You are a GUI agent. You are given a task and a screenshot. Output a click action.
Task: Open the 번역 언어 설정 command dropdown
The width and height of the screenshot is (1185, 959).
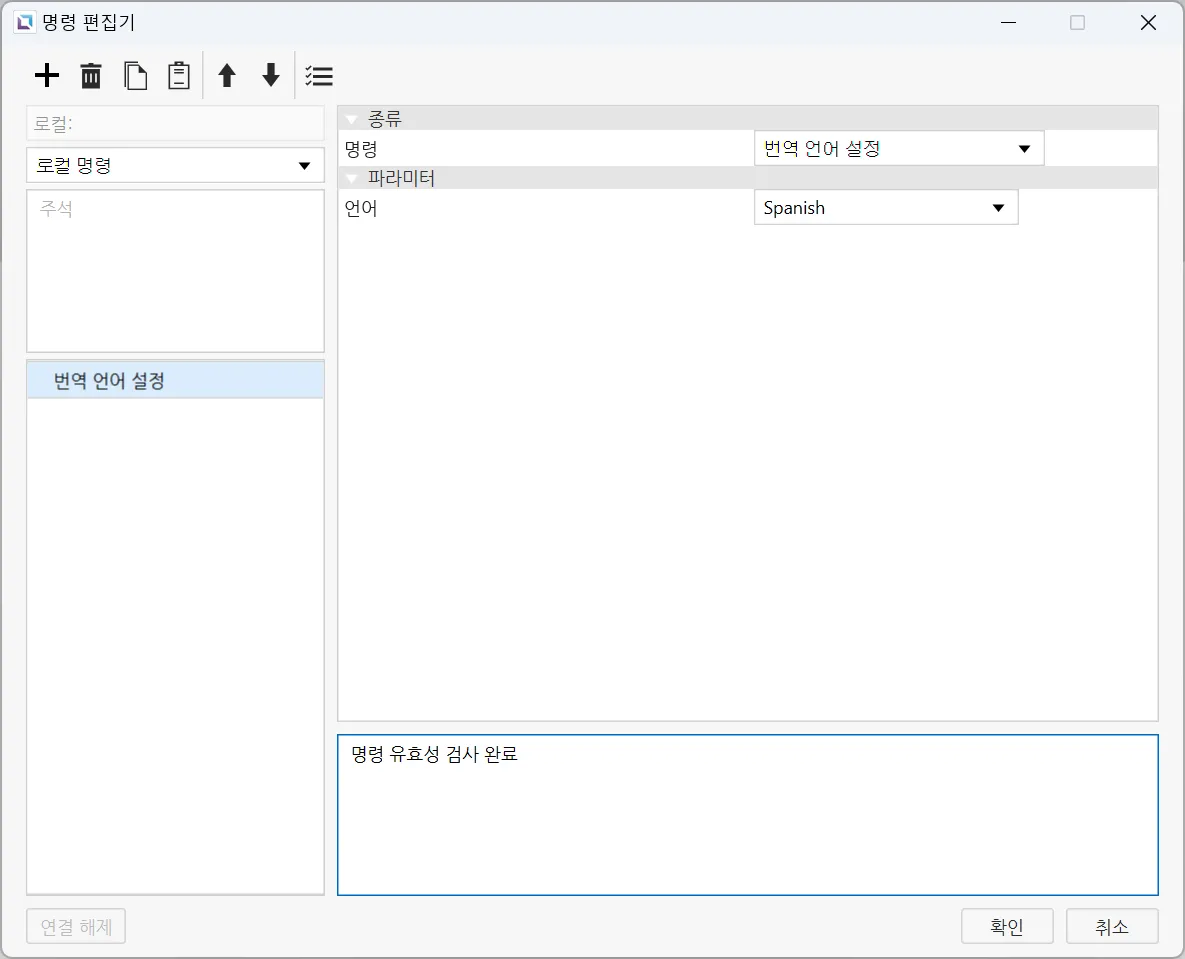(898, 149)
